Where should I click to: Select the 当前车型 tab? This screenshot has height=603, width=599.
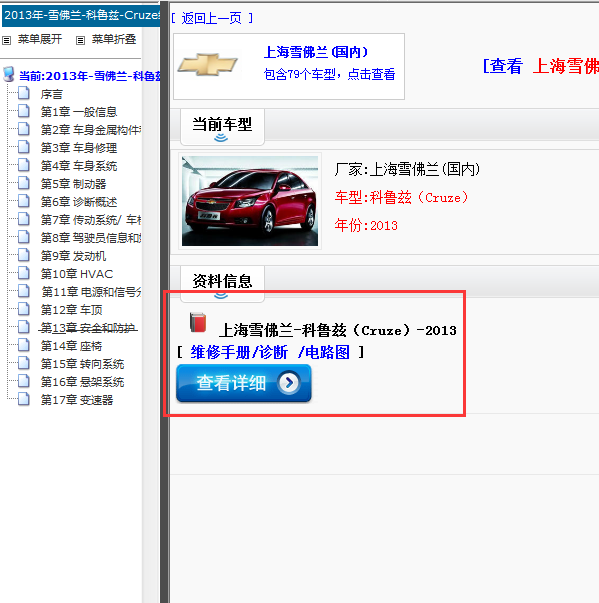pyautogui.click(x=222, y=127)
